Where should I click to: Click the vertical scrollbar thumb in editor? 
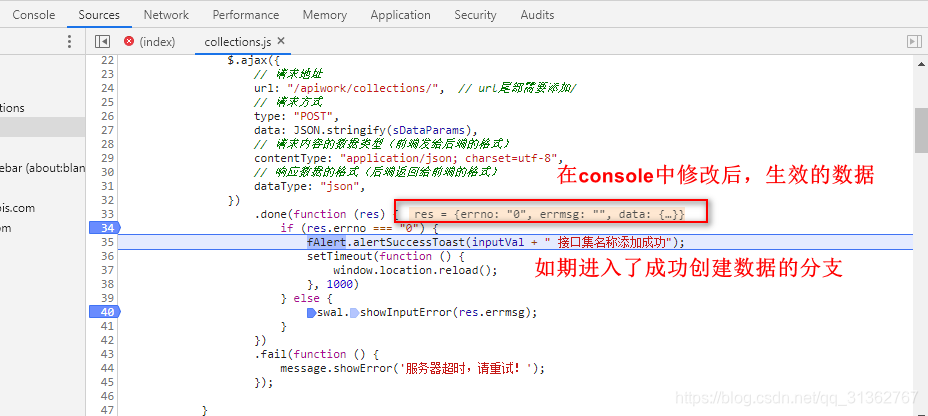[x=920, y=130]
